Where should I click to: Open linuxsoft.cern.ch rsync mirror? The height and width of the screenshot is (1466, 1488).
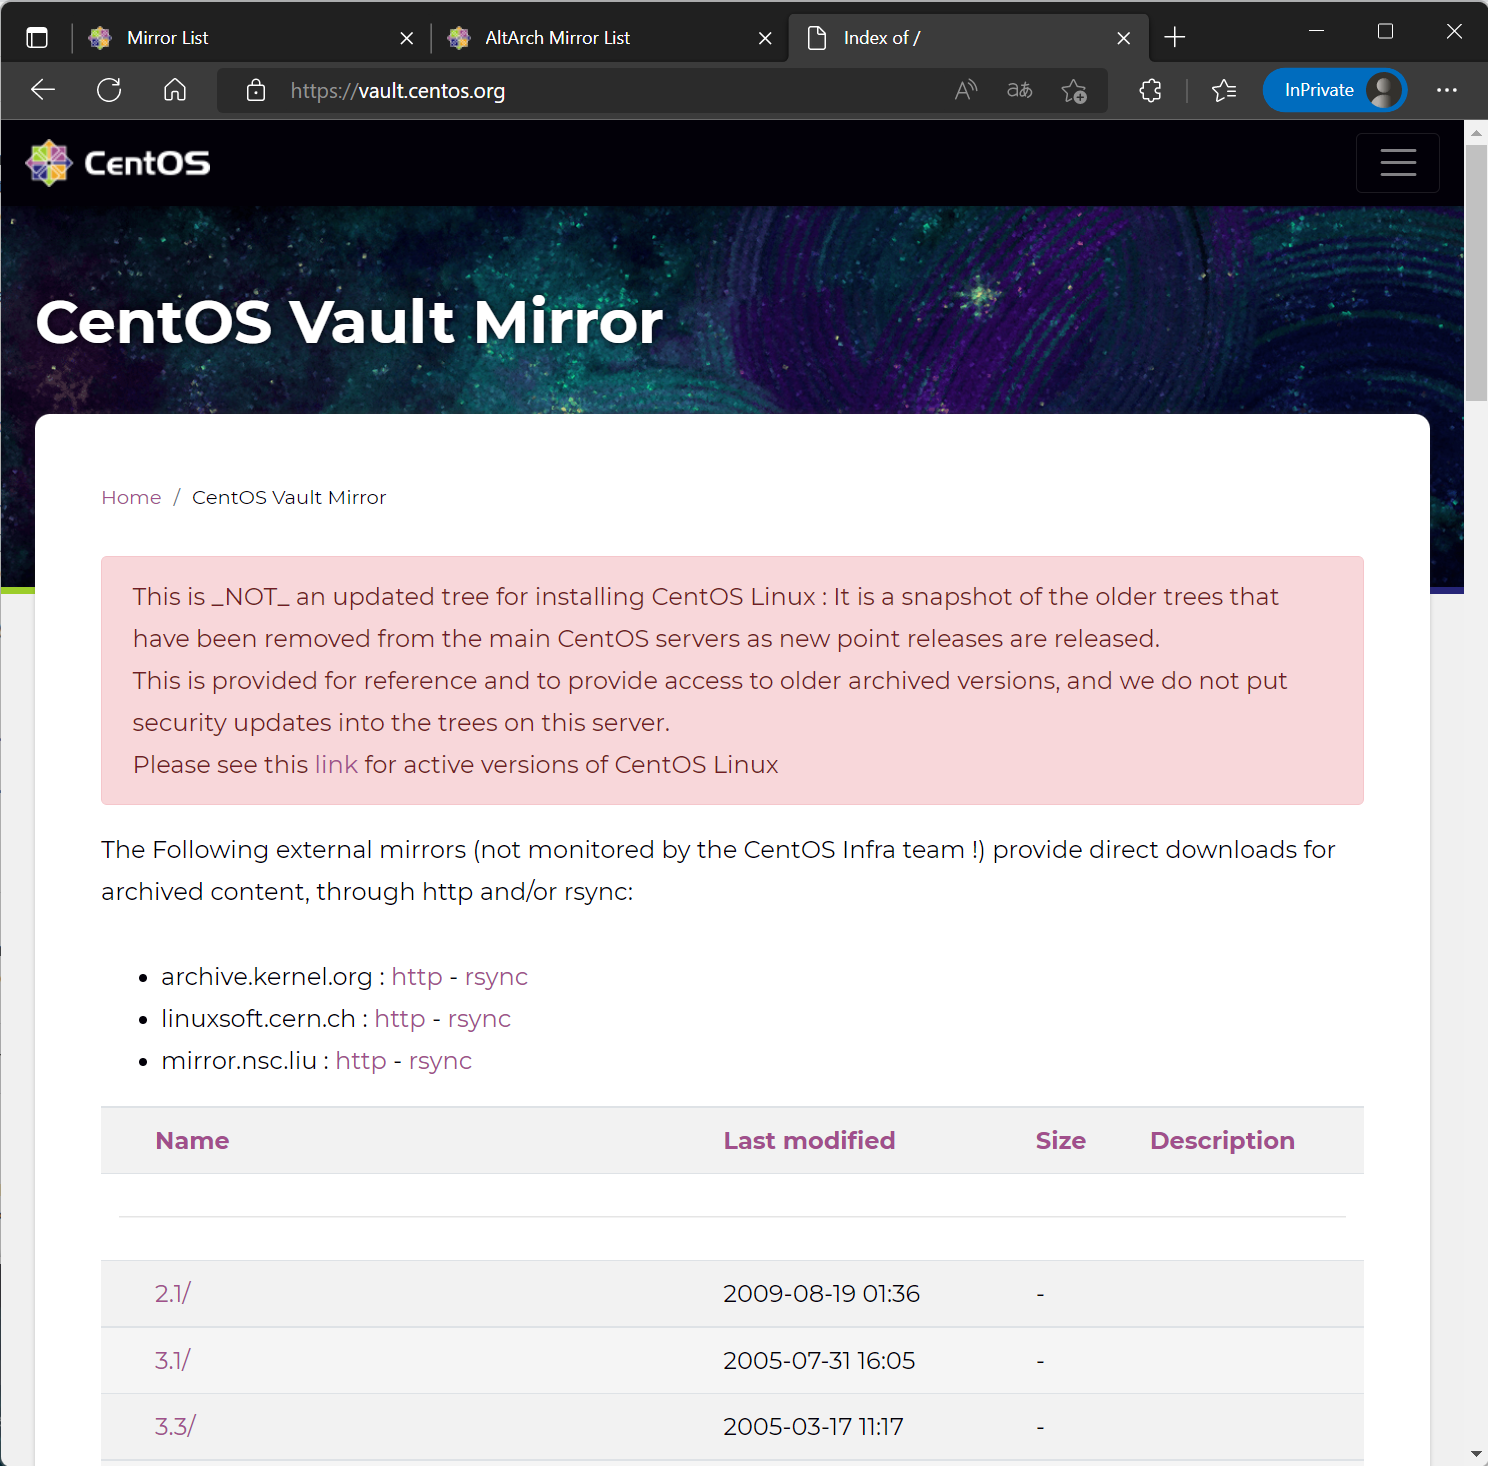tap(479, 1019)
